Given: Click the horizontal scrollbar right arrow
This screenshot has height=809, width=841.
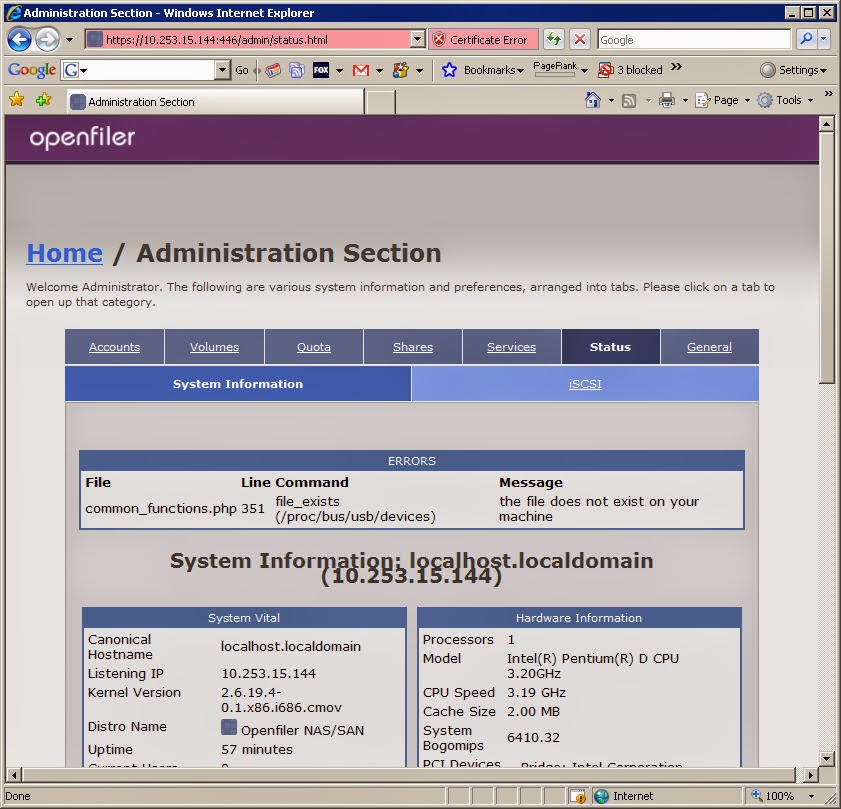Looking at the screenshot, I should pyautogui.click(x=810, y=775).
